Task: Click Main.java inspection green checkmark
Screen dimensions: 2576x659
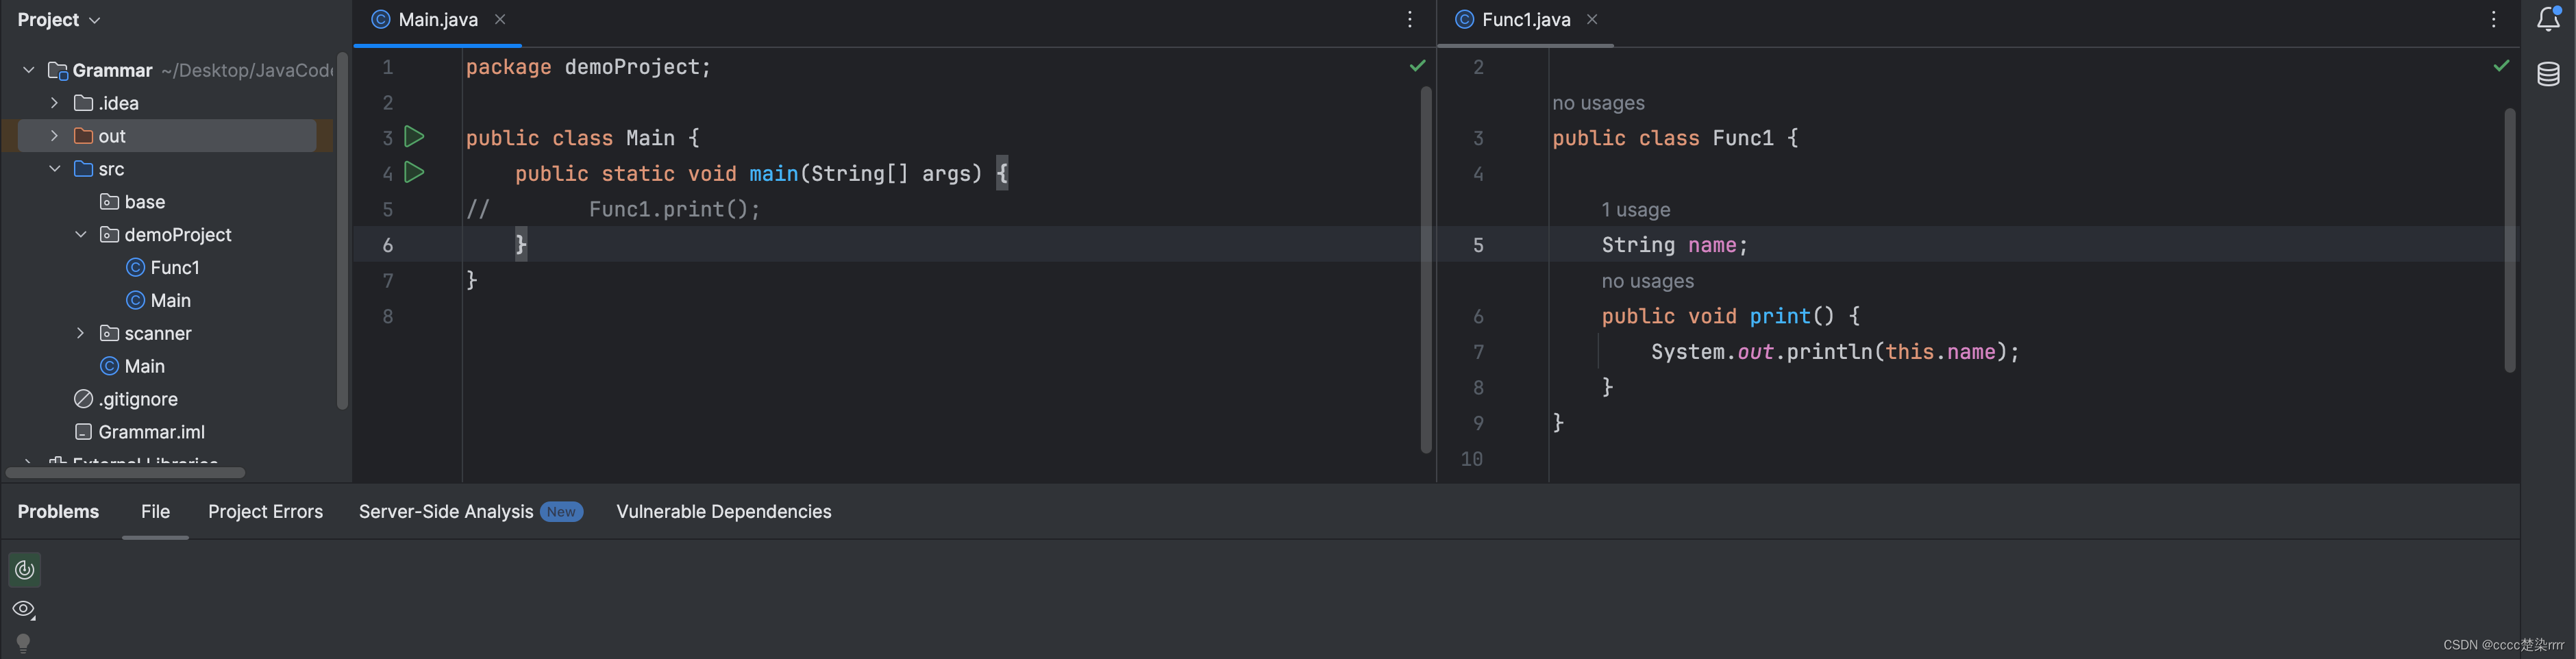Action: click(1418, 66)
